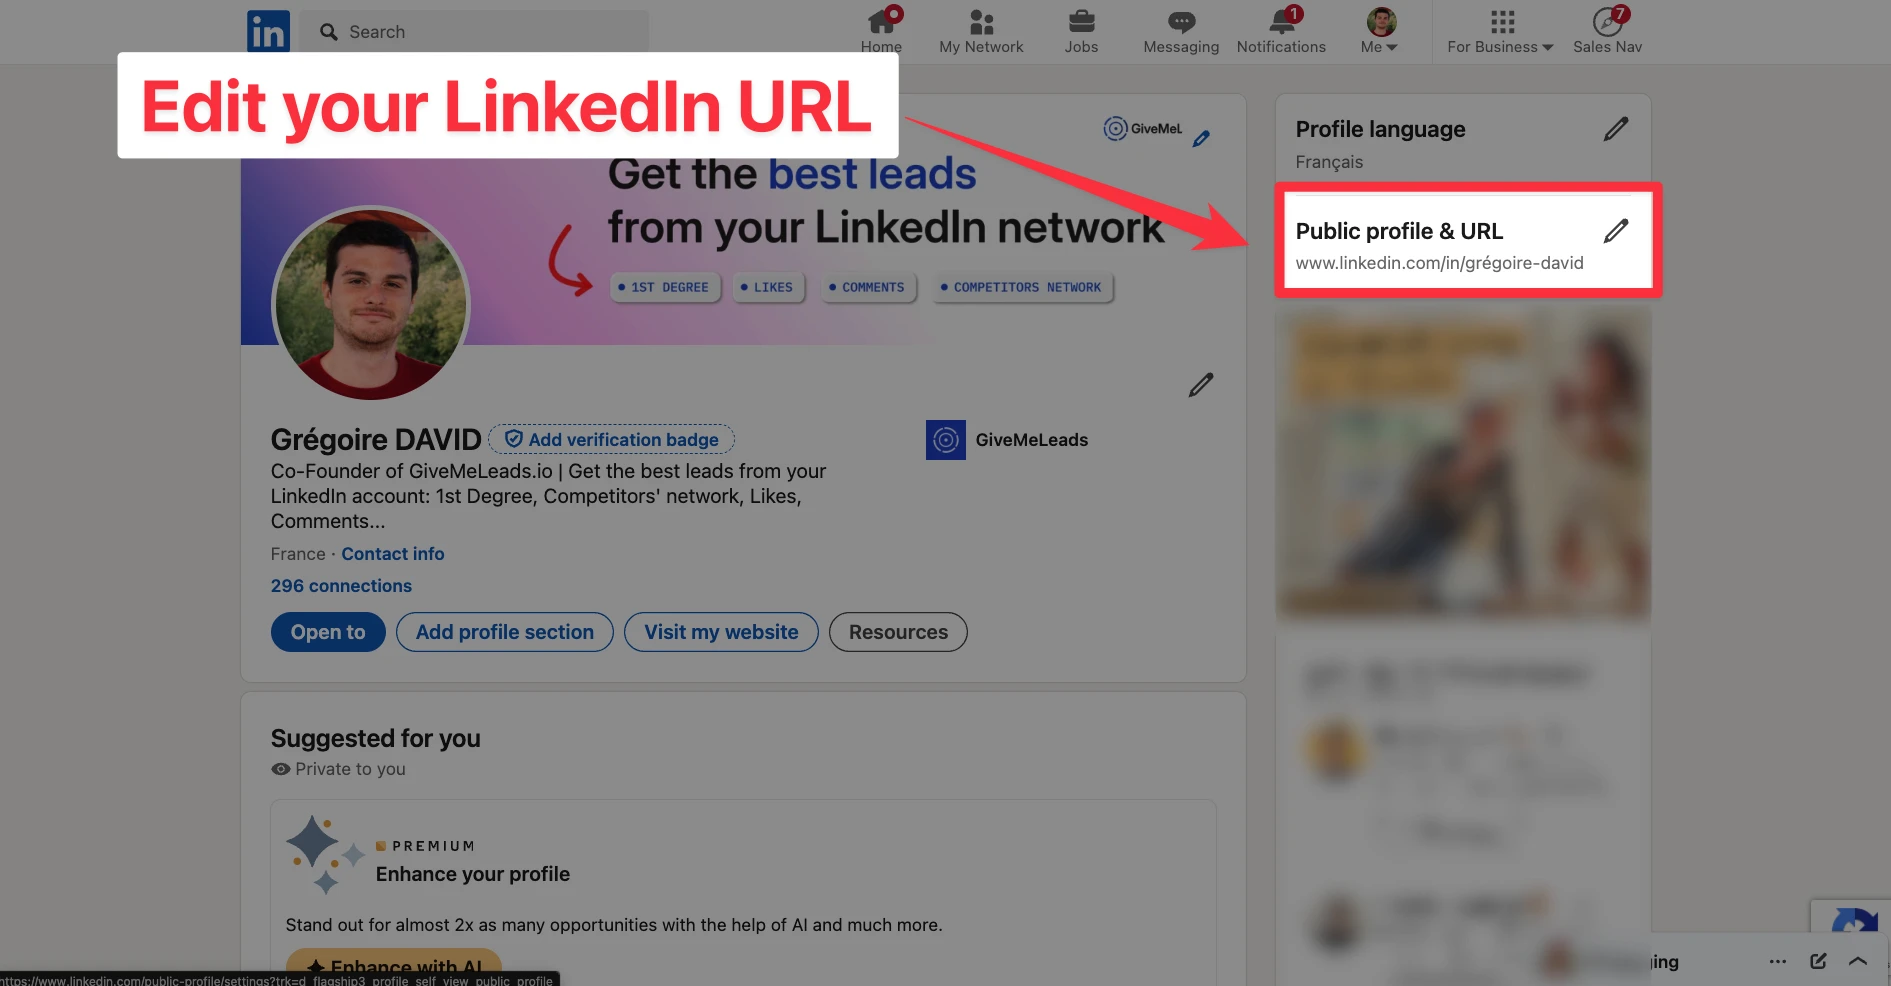Expand the messaging overlay chevron
The height and width of the screenshot is (986, 1891).
pyautogui.click(x=1858, y=961)
